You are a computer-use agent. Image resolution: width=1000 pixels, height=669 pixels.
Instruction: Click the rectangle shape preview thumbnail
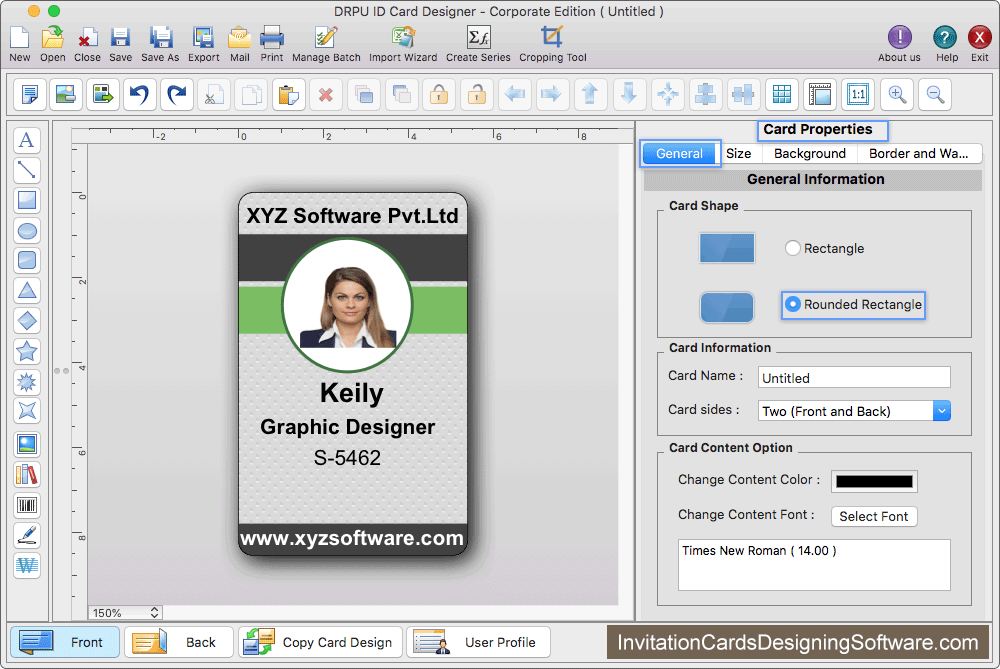pyautogui.click(x=727, y=248)
